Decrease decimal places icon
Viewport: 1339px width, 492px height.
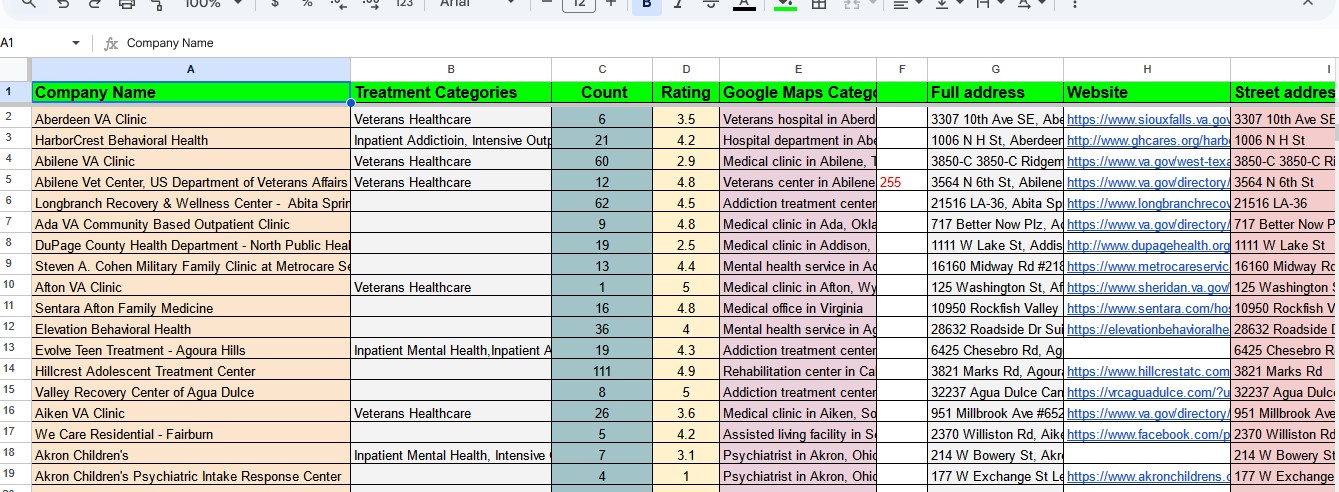(339, 3)
